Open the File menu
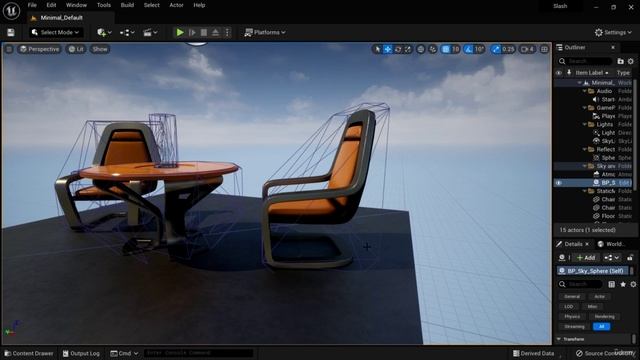Image resolution: width=640 pixels, height=360 pixels. point(32,5)
